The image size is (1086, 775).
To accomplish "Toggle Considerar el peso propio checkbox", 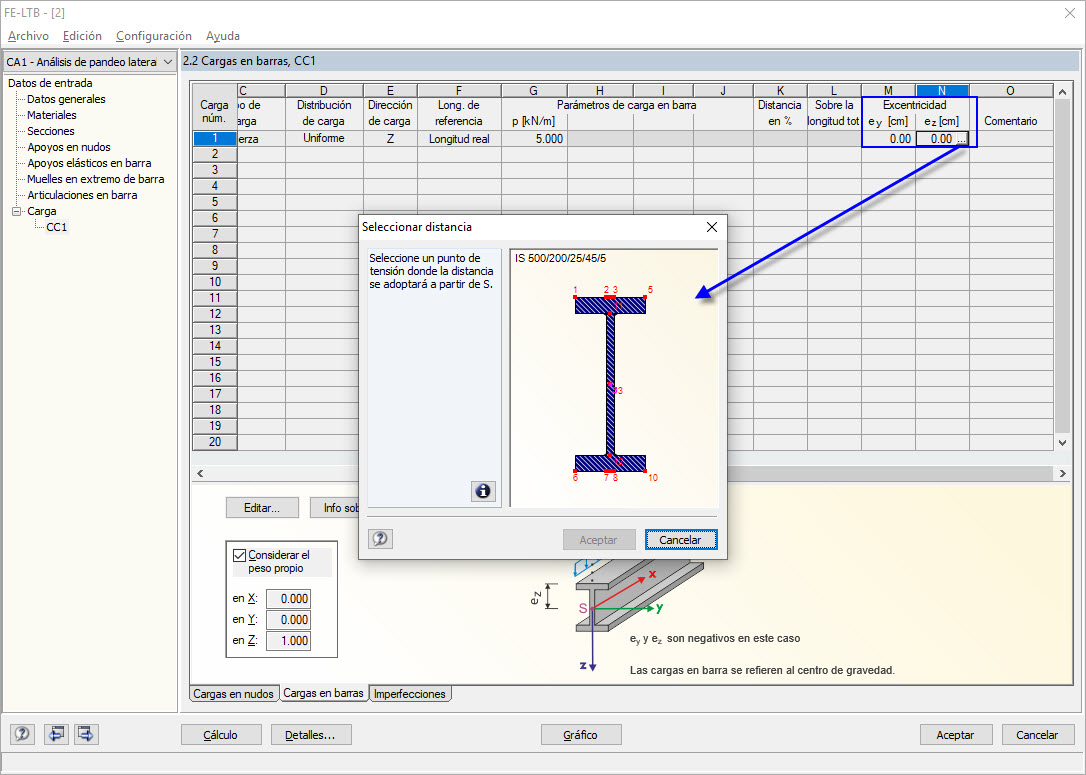I will (x=240, y=555).
